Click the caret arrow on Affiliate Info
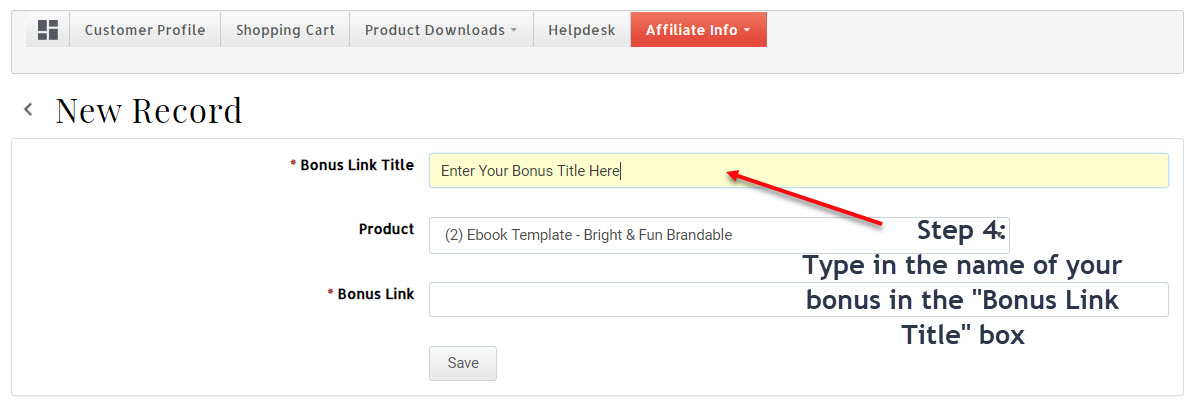1194x404 pixels. 747,30
